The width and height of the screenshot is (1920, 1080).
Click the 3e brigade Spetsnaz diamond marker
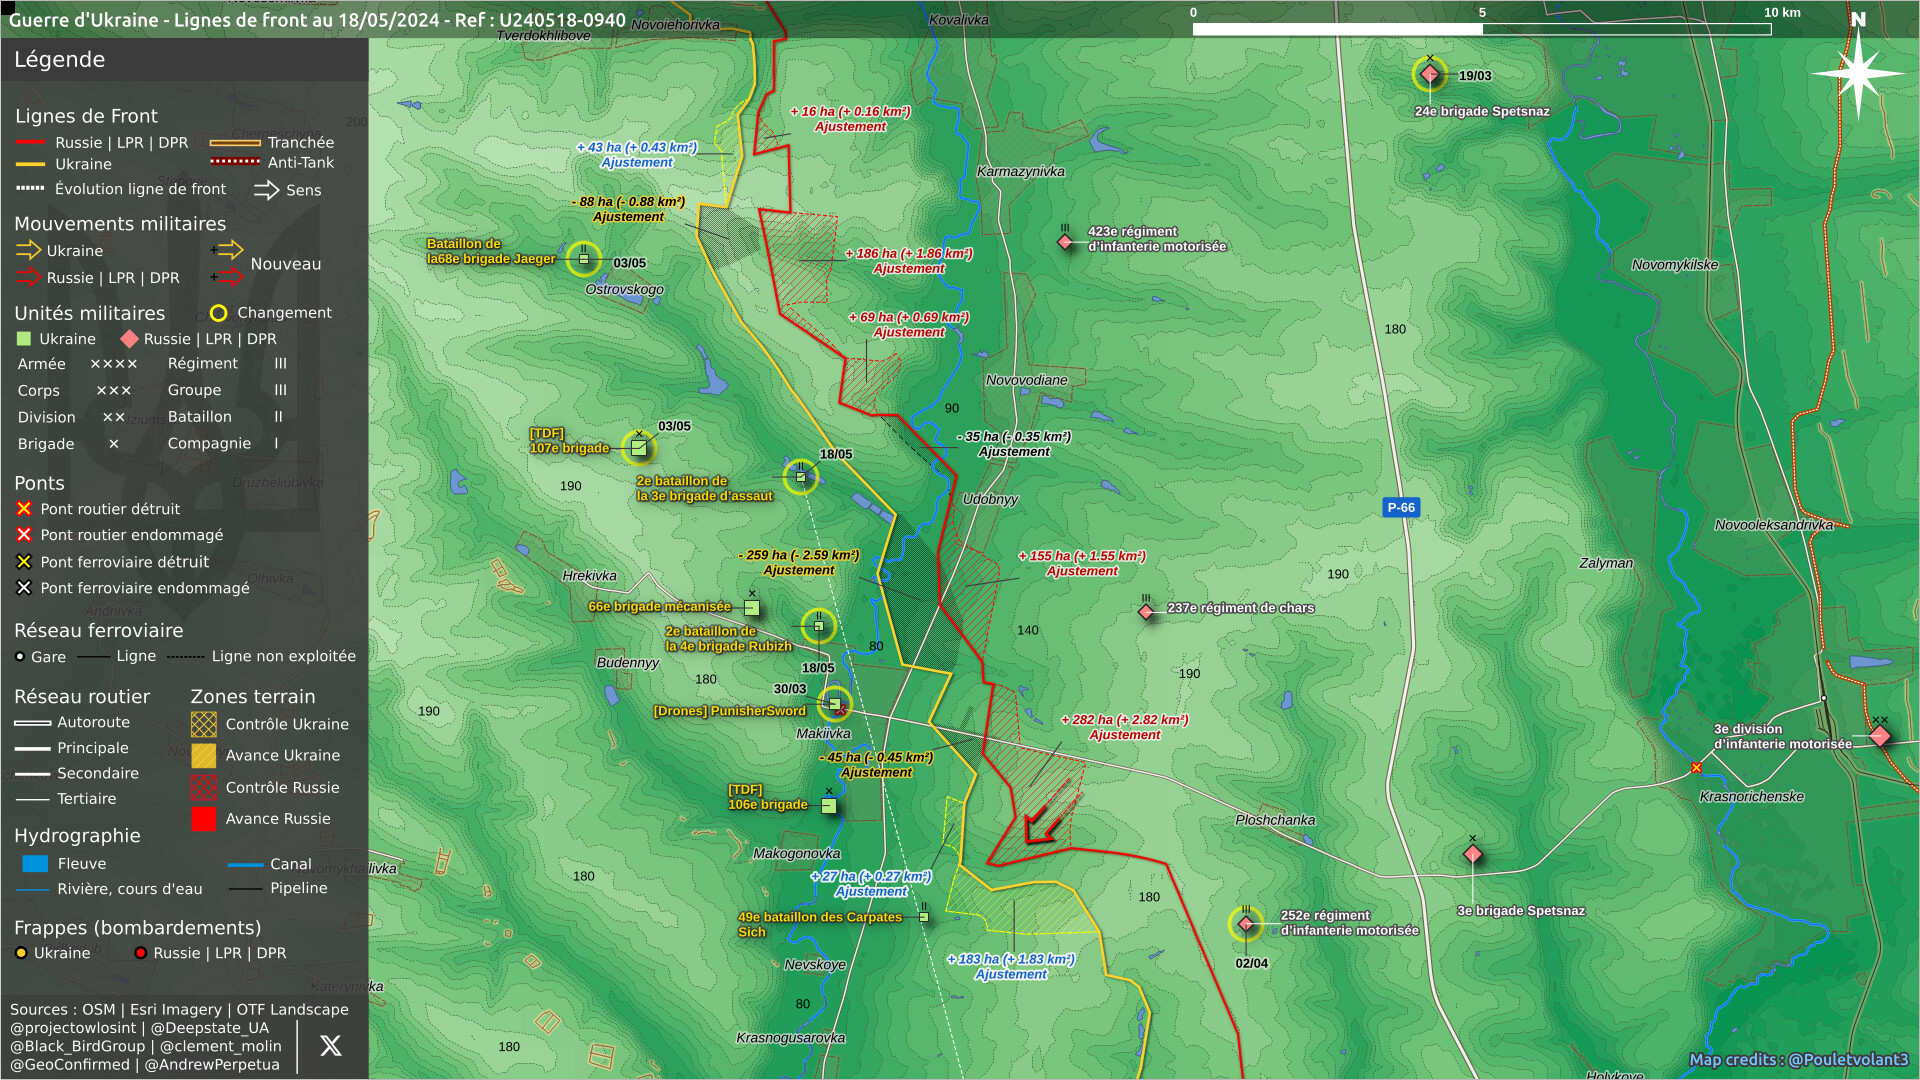point(1472,854)
